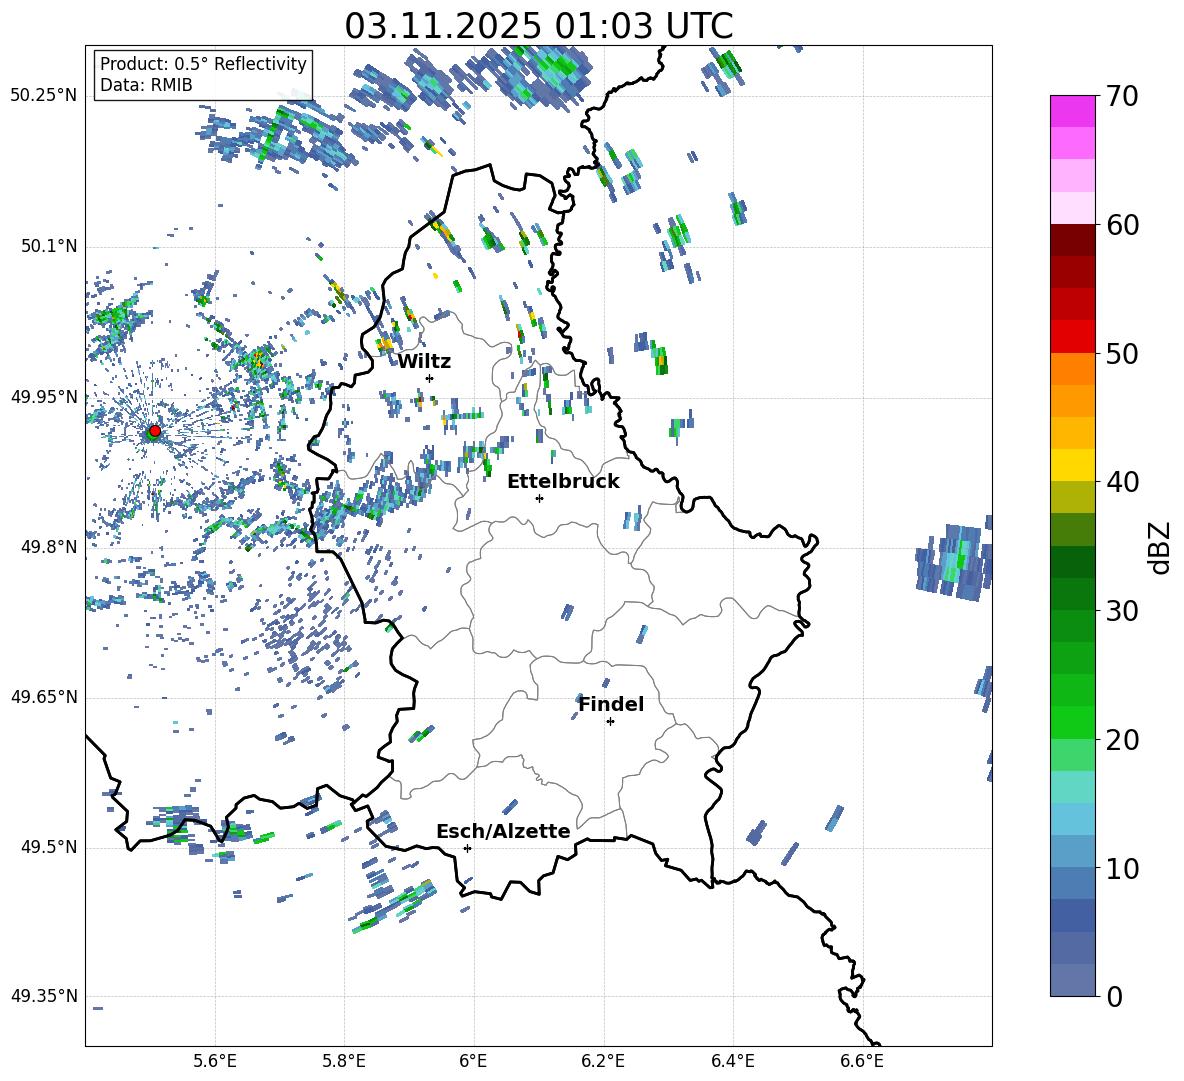Click the 50 tick label on colorbar
The height and width of the screenshot is (1081, 1184).
point(1122,354)
